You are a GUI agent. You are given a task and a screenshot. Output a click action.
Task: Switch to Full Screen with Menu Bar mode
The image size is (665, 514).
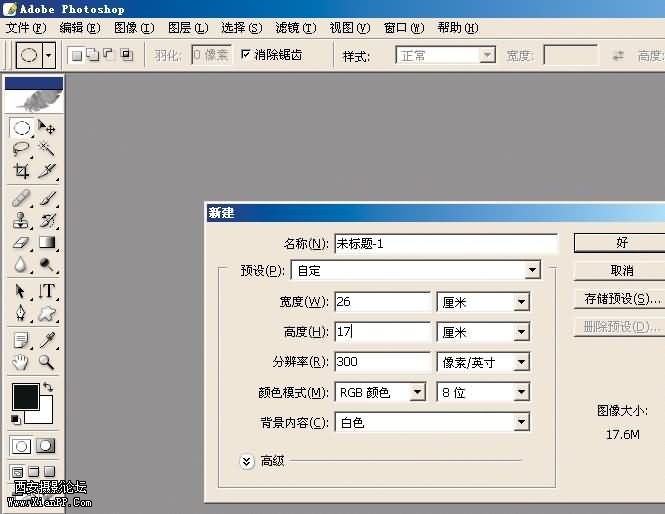pyautogui.click(x=34, y=472)
